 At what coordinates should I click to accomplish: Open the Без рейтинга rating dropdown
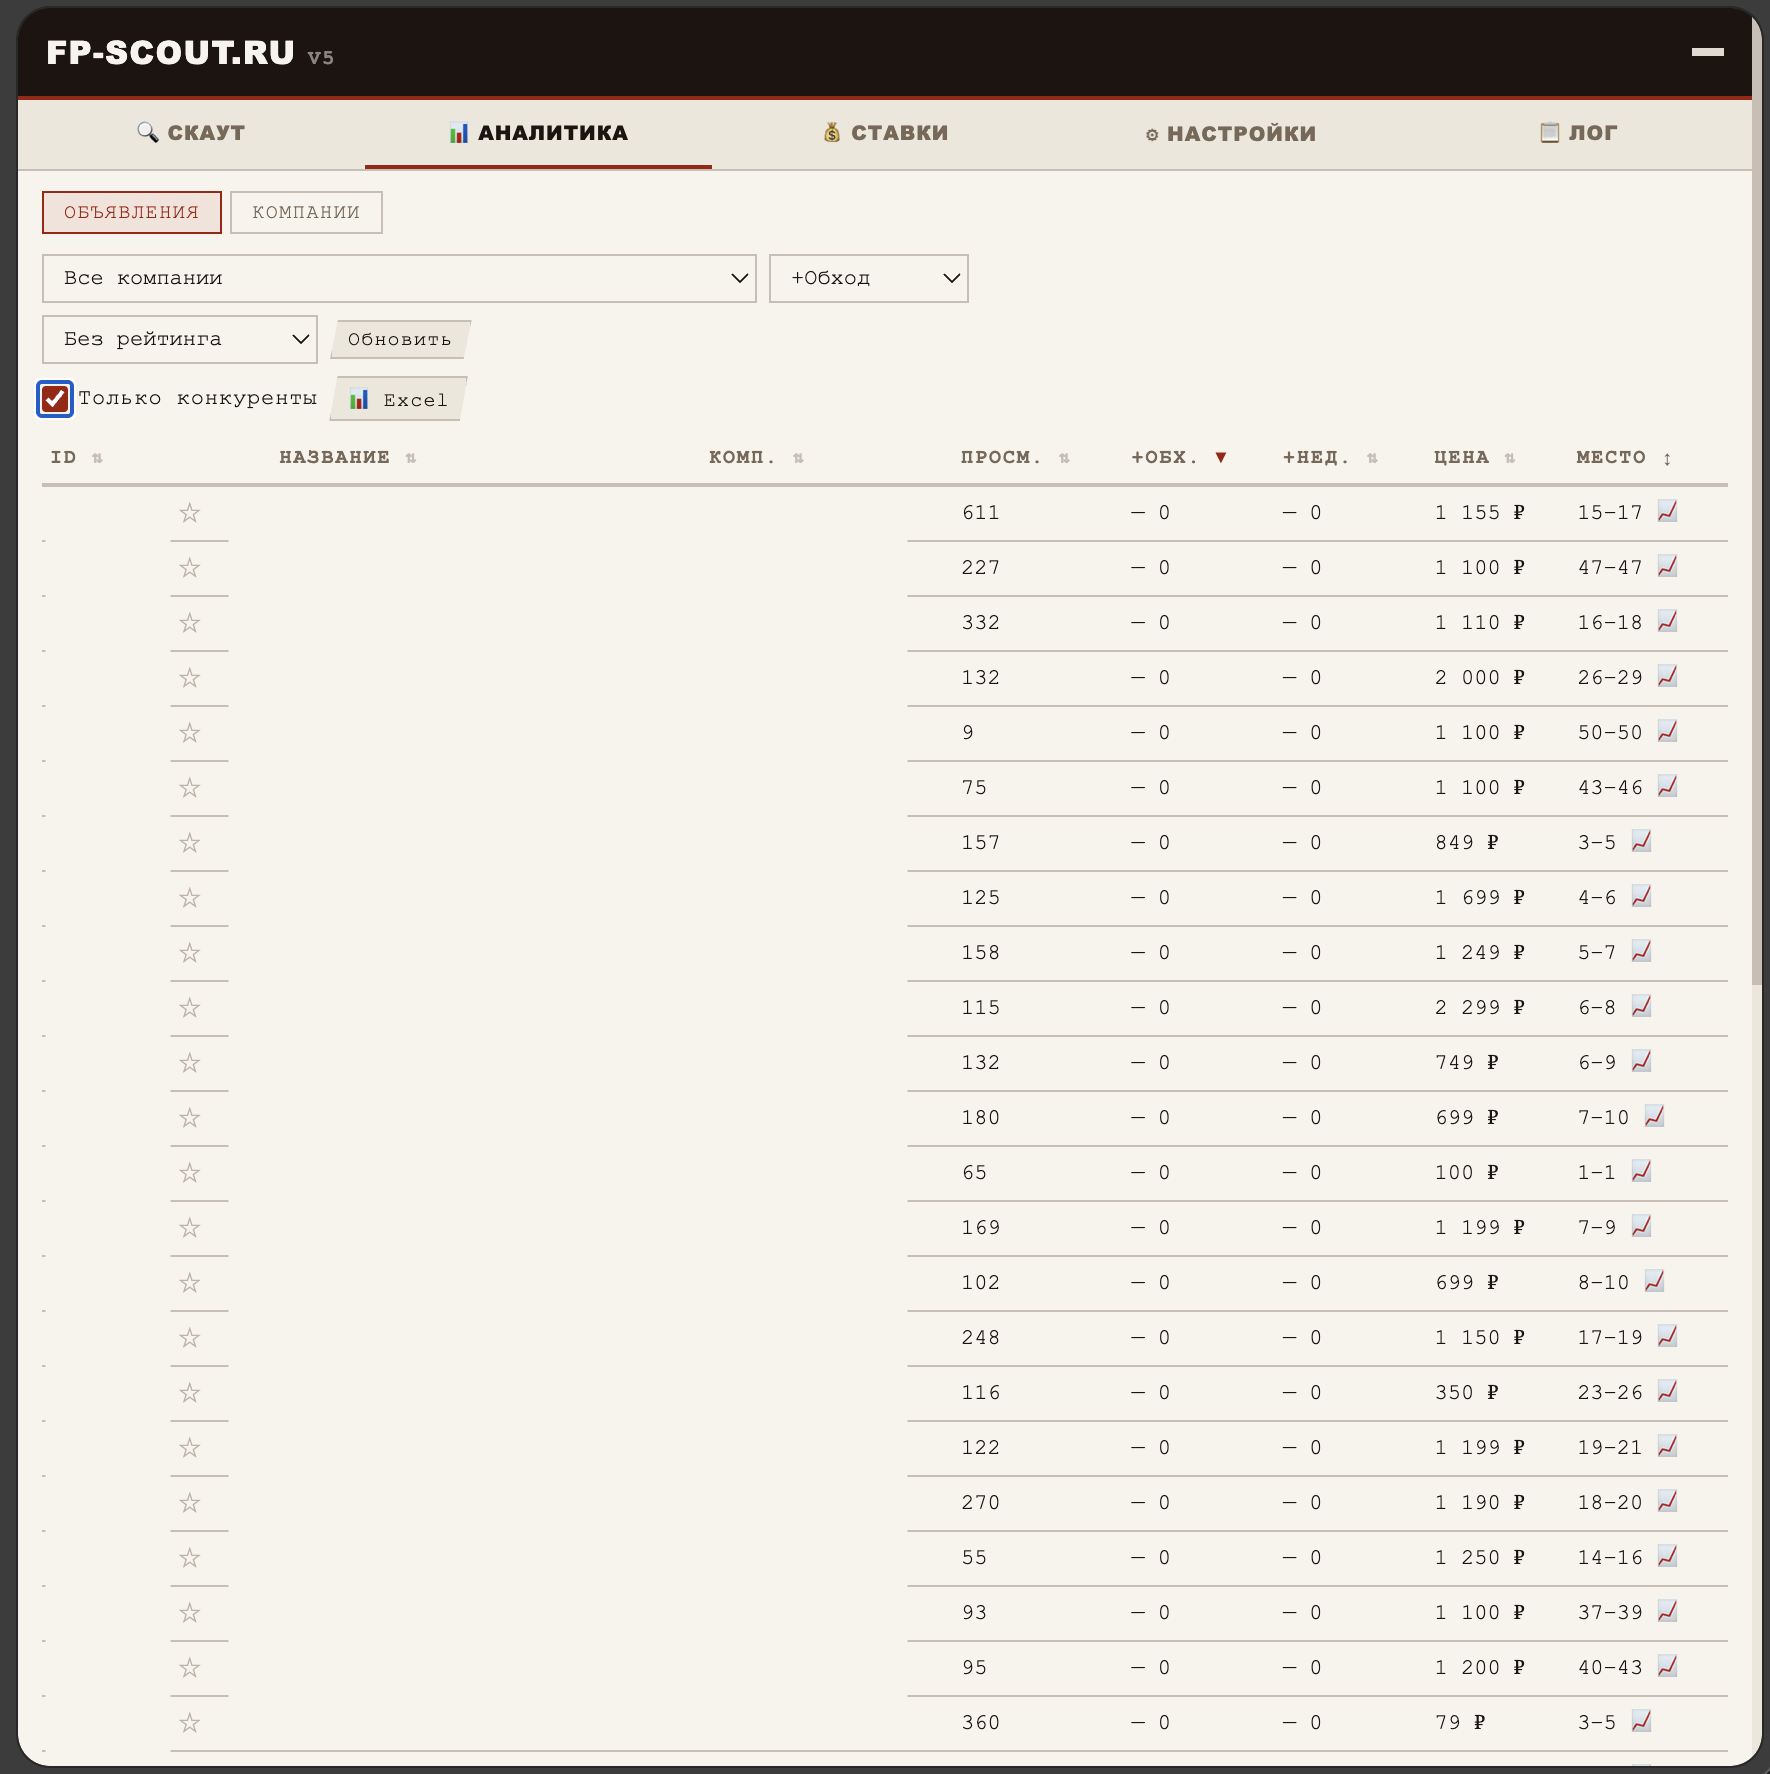[180, 339]
